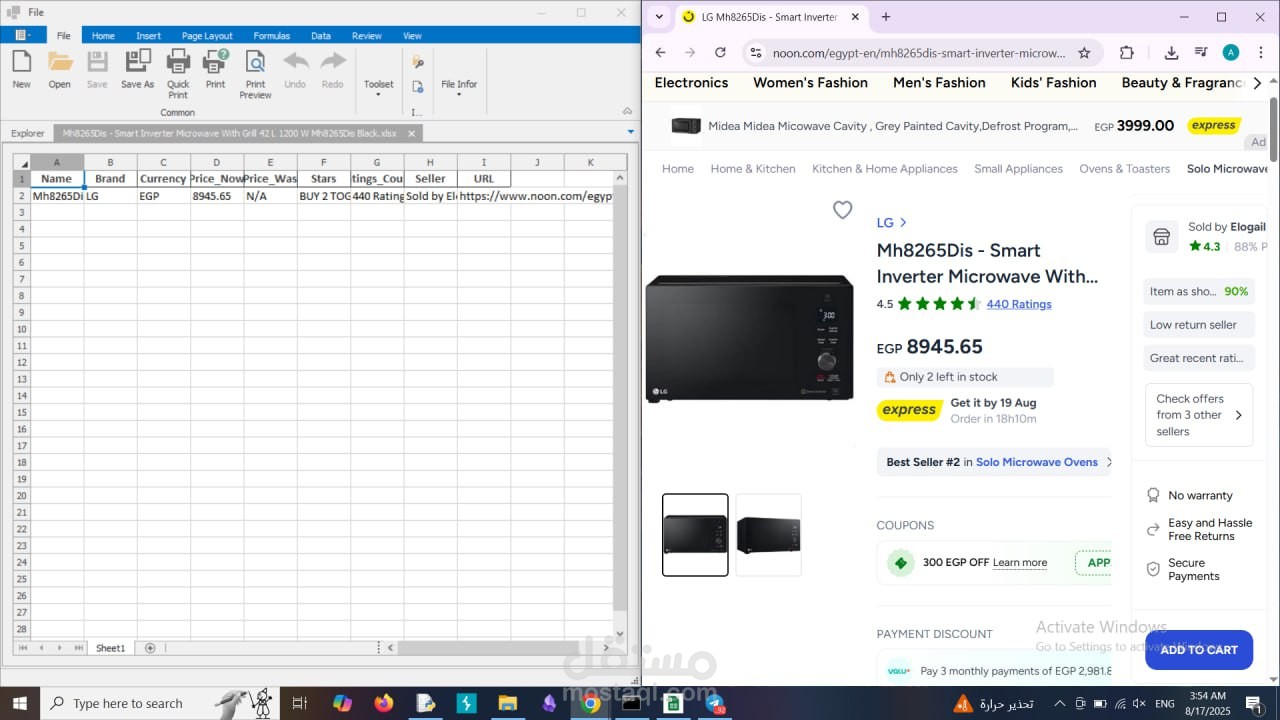This screenshot has height=720, width=1280.
Task: Click the document info icon below key icon
Action: point(418,87)
